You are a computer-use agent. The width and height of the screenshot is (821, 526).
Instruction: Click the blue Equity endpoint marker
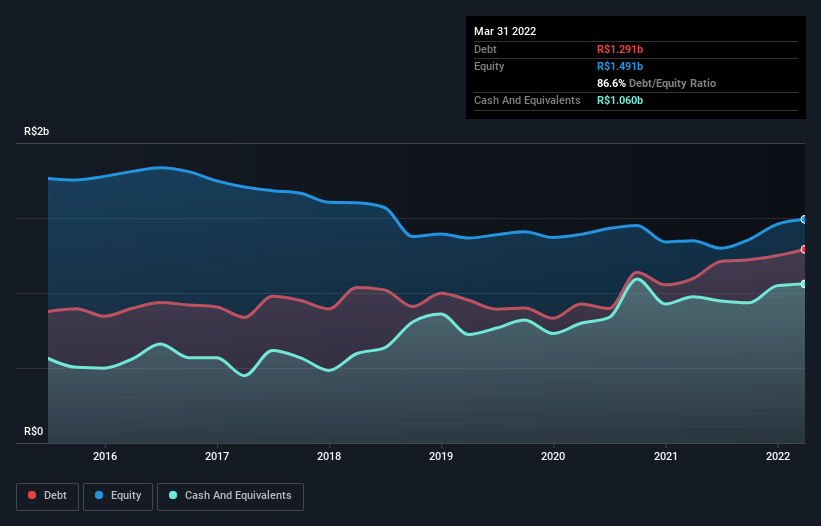[804, 219]
